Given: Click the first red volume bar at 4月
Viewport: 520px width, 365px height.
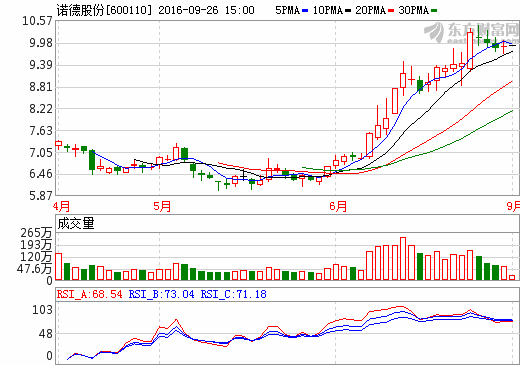Looking at the screenshot, I should [58, 267].
